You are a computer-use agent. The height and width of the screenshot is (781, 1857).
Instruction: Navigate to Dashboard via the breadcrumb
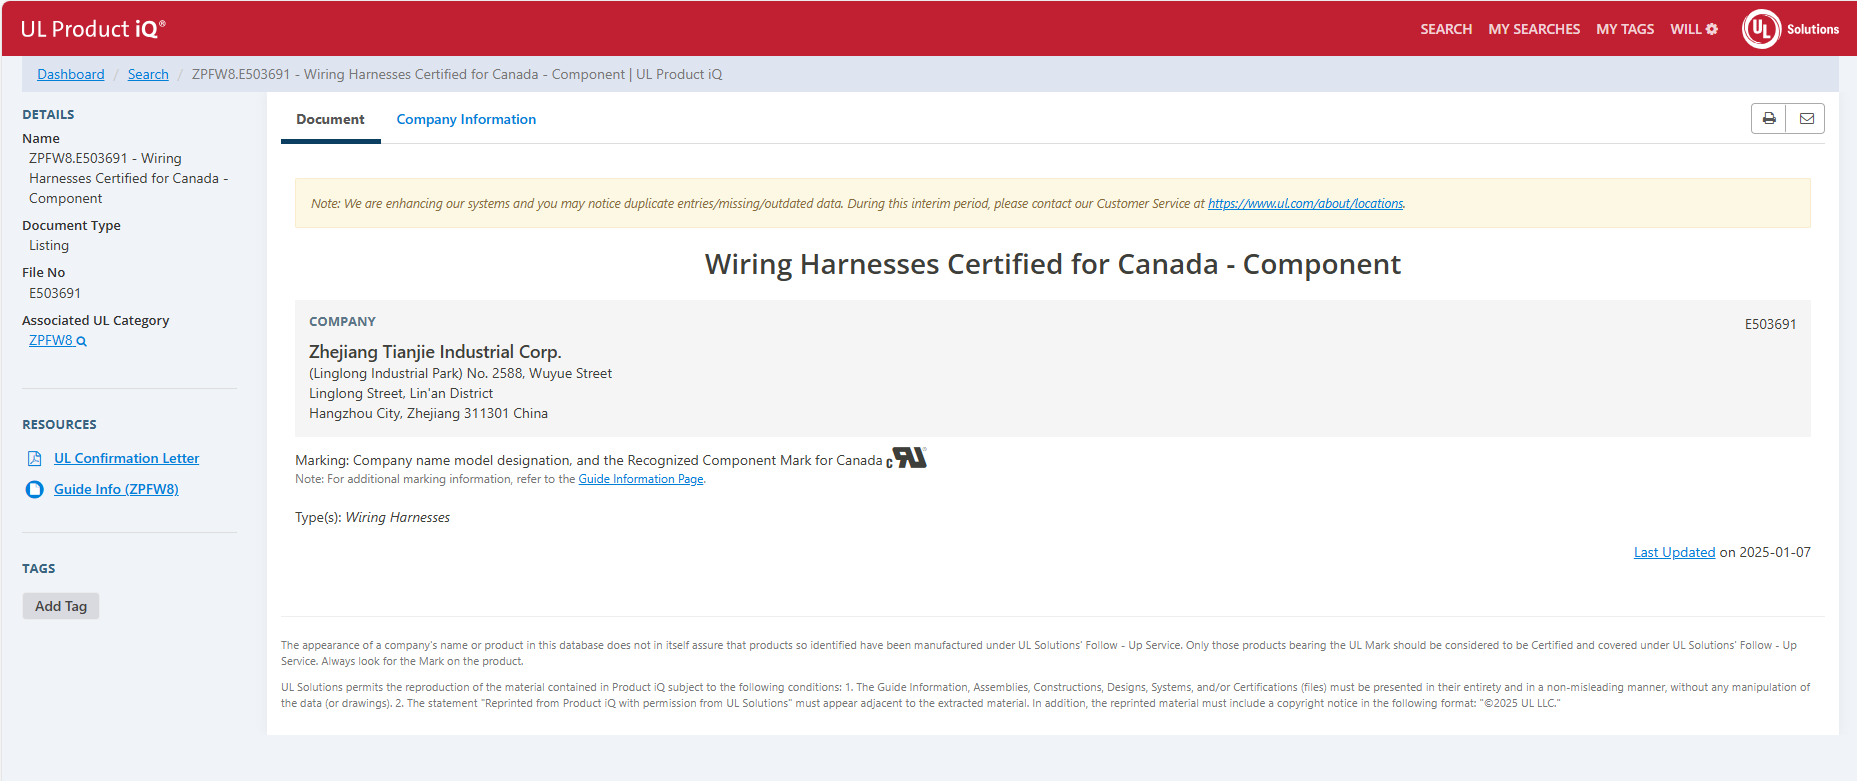click(x=71, y=75)
